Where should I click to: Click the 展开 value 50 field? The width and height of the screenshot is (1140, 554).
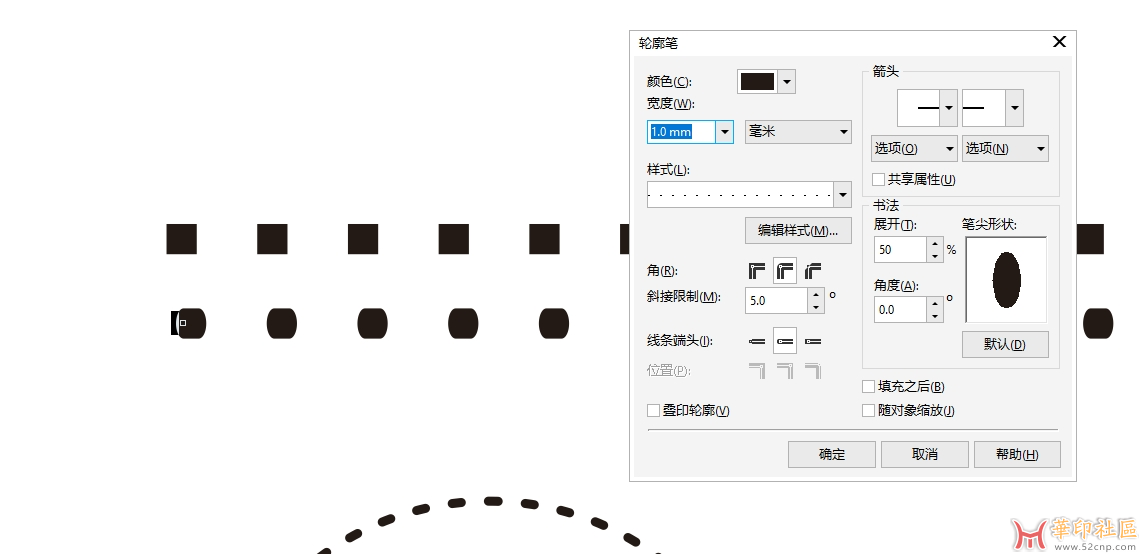(x=900, y=249)
